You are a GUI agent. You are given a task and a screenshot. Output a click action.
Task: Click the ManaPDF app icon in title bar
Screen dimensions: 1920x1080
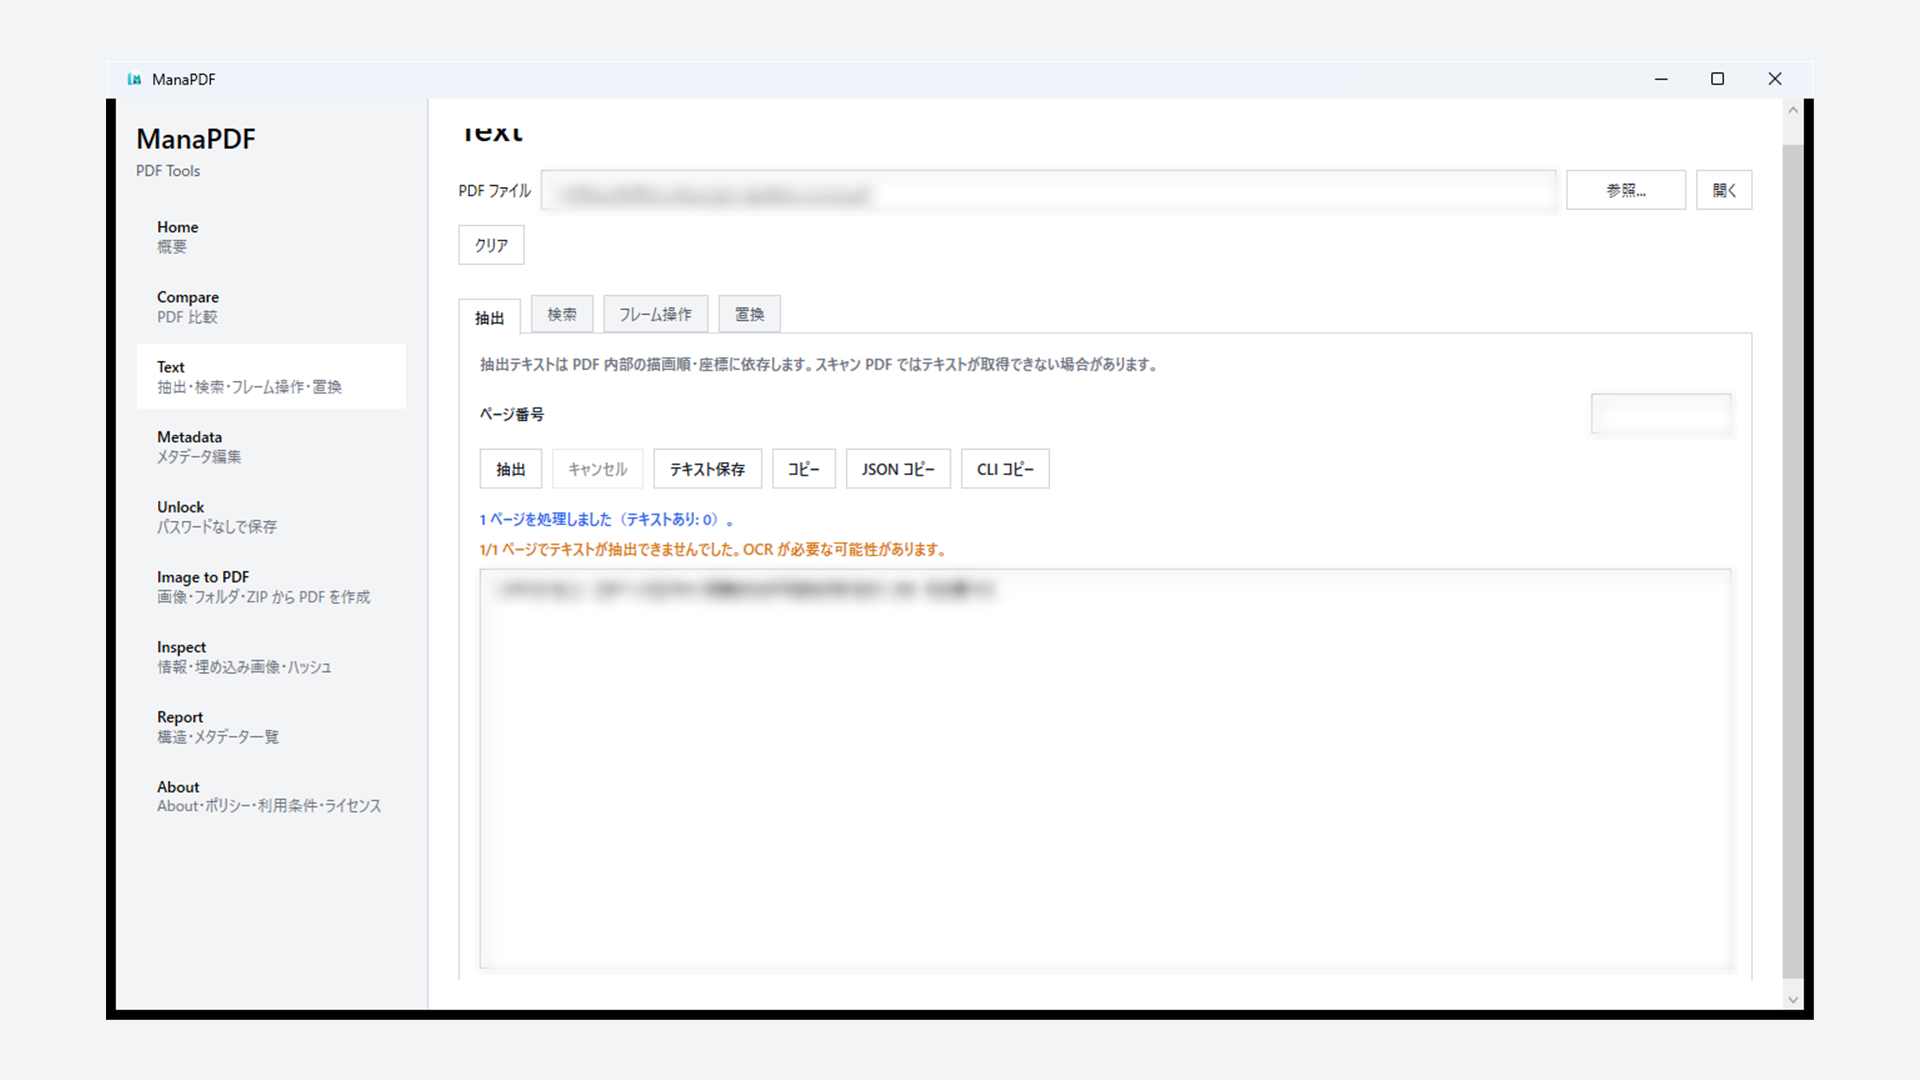(x=134, y=79)
